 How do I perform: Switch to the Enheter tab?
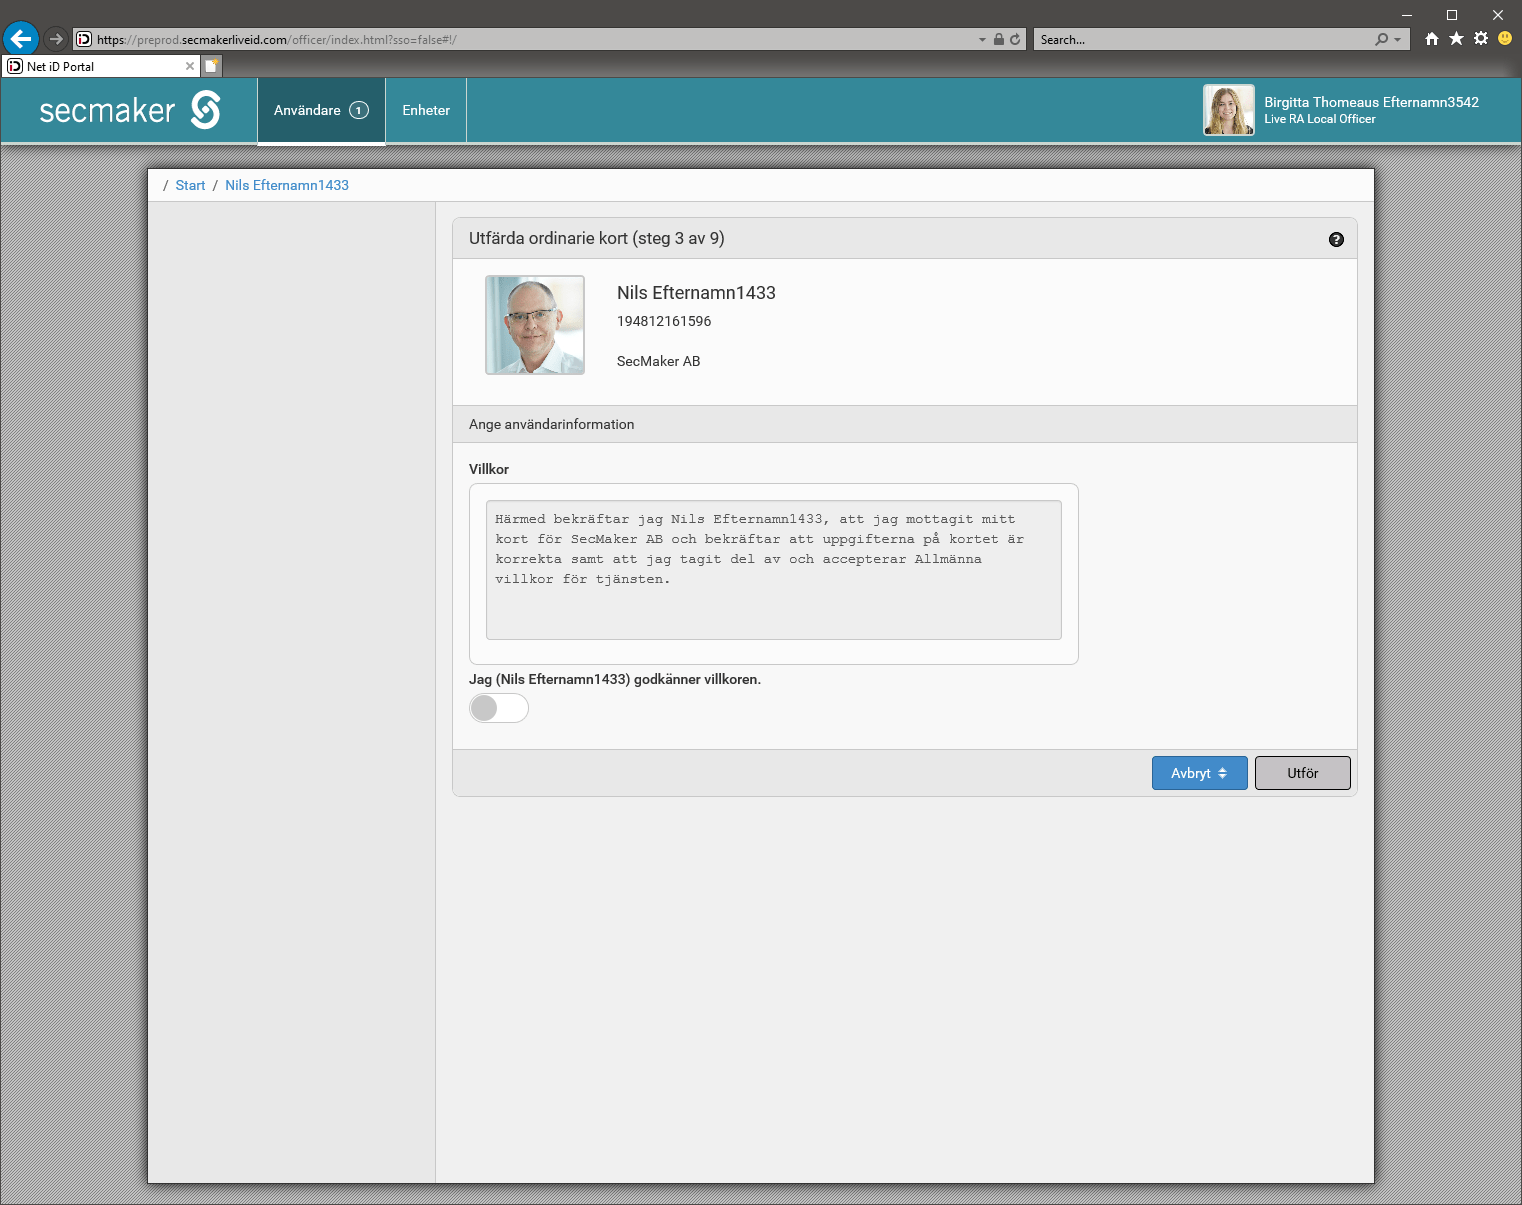point(426,110)
